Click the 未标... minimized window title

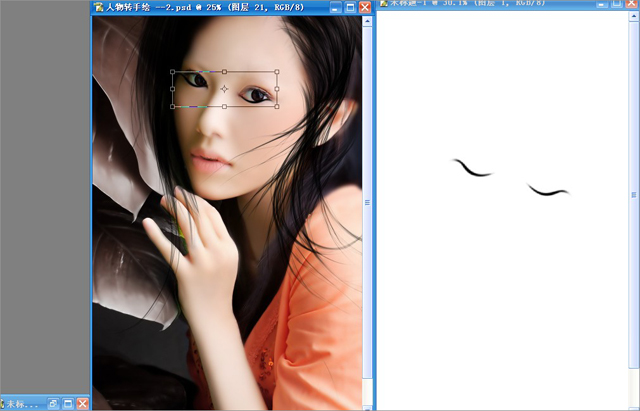coord(22,404)
